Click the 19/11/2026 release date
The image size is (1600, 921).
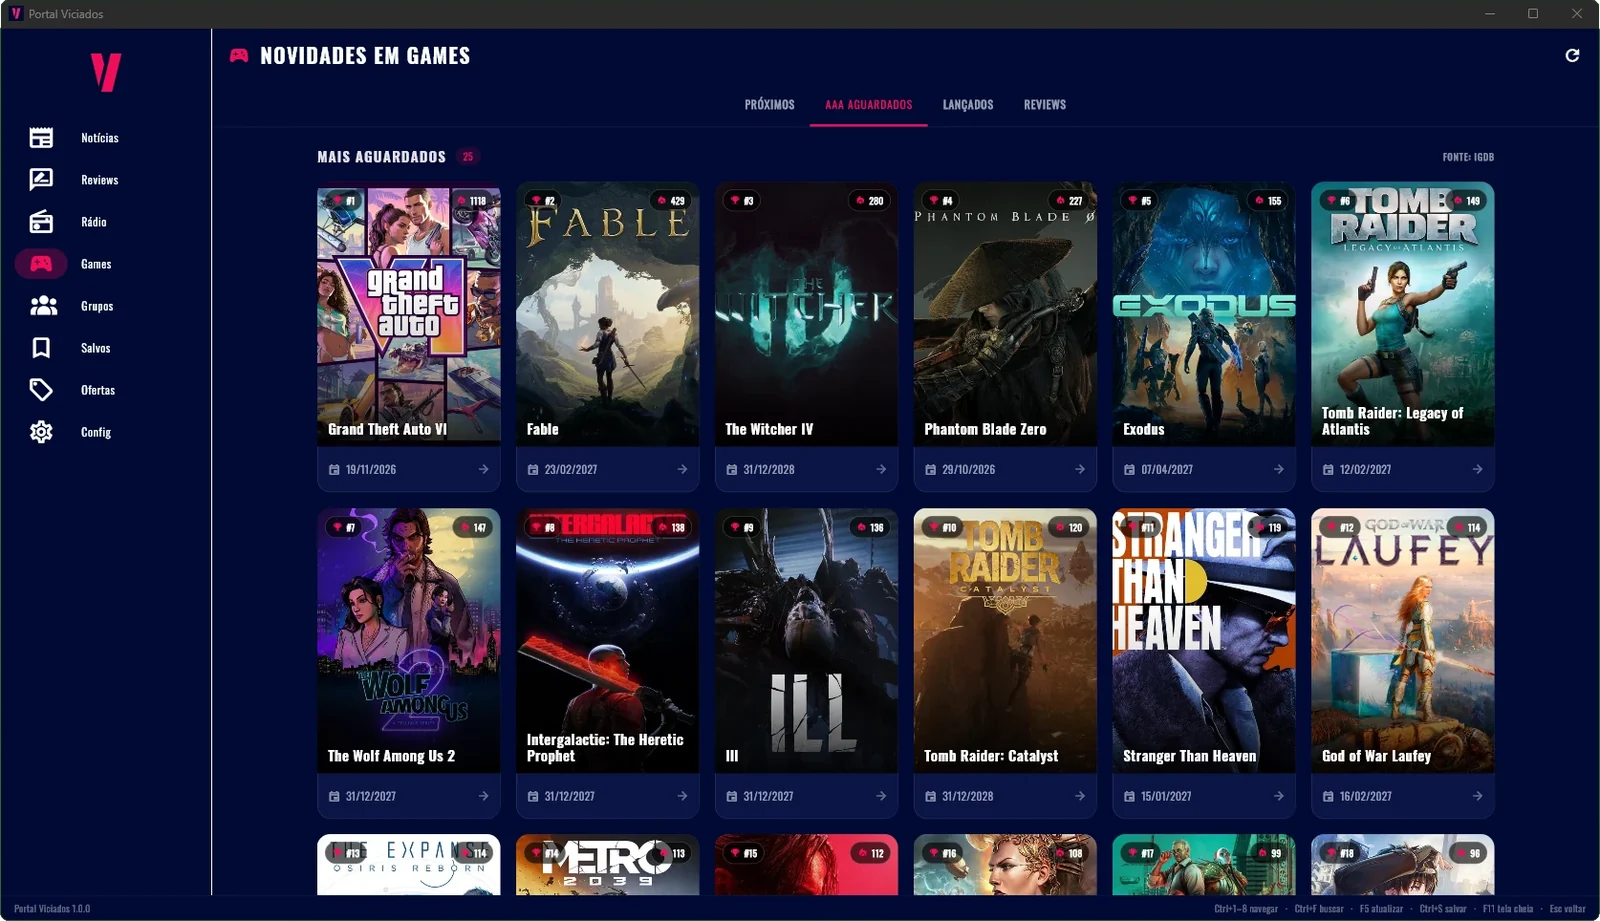point(371,469)
